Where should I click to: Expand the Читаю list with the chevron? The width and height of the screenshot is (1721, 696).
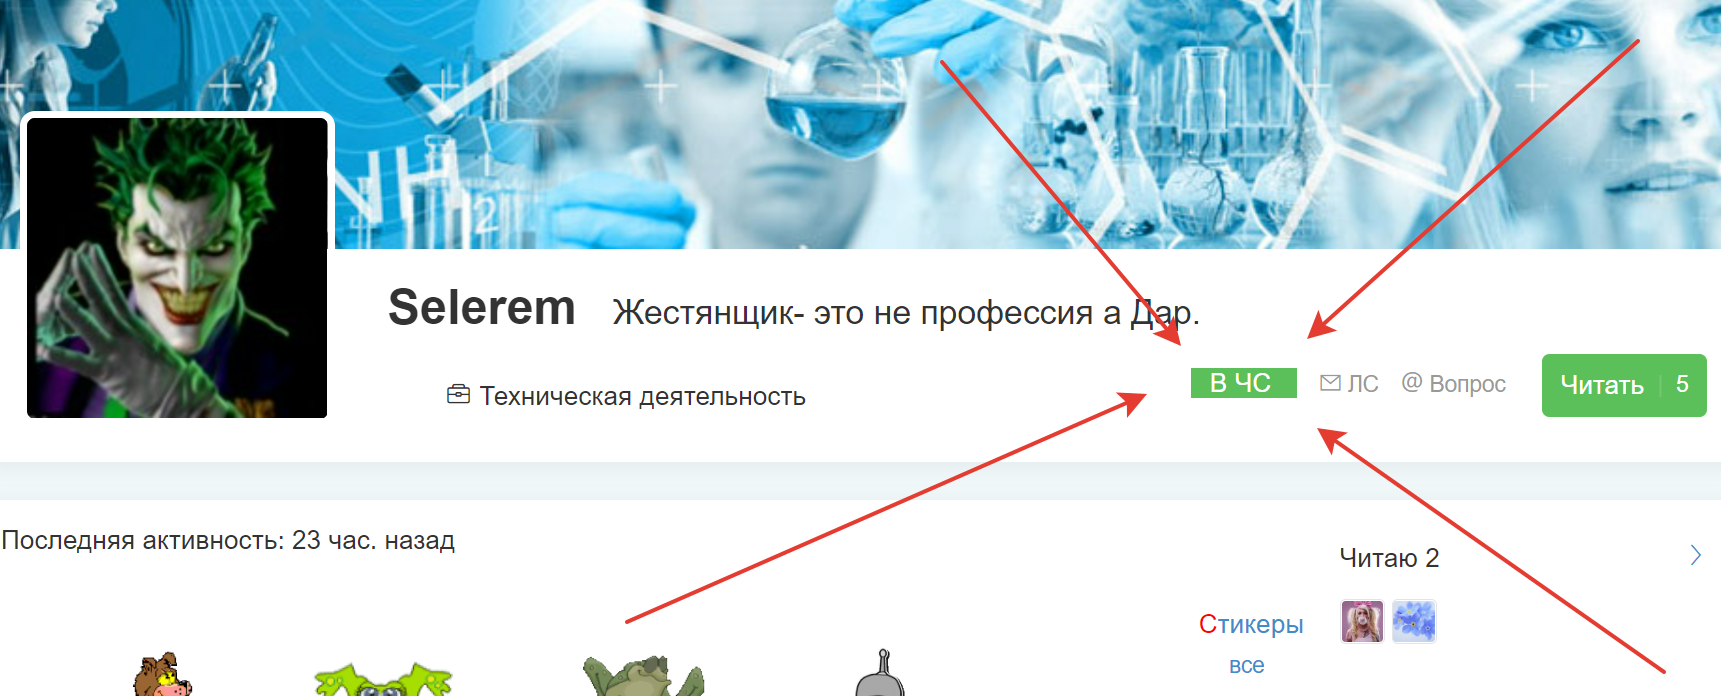1695,555
